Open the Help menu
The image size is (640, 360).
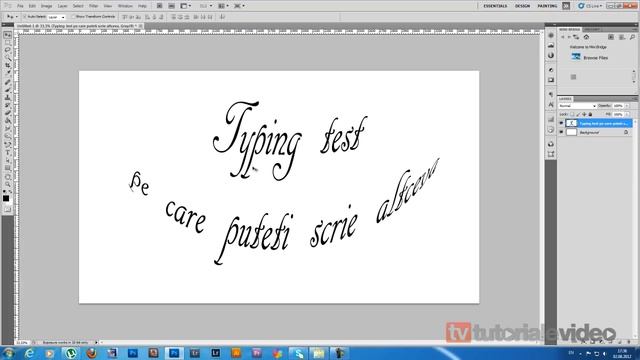142,6
